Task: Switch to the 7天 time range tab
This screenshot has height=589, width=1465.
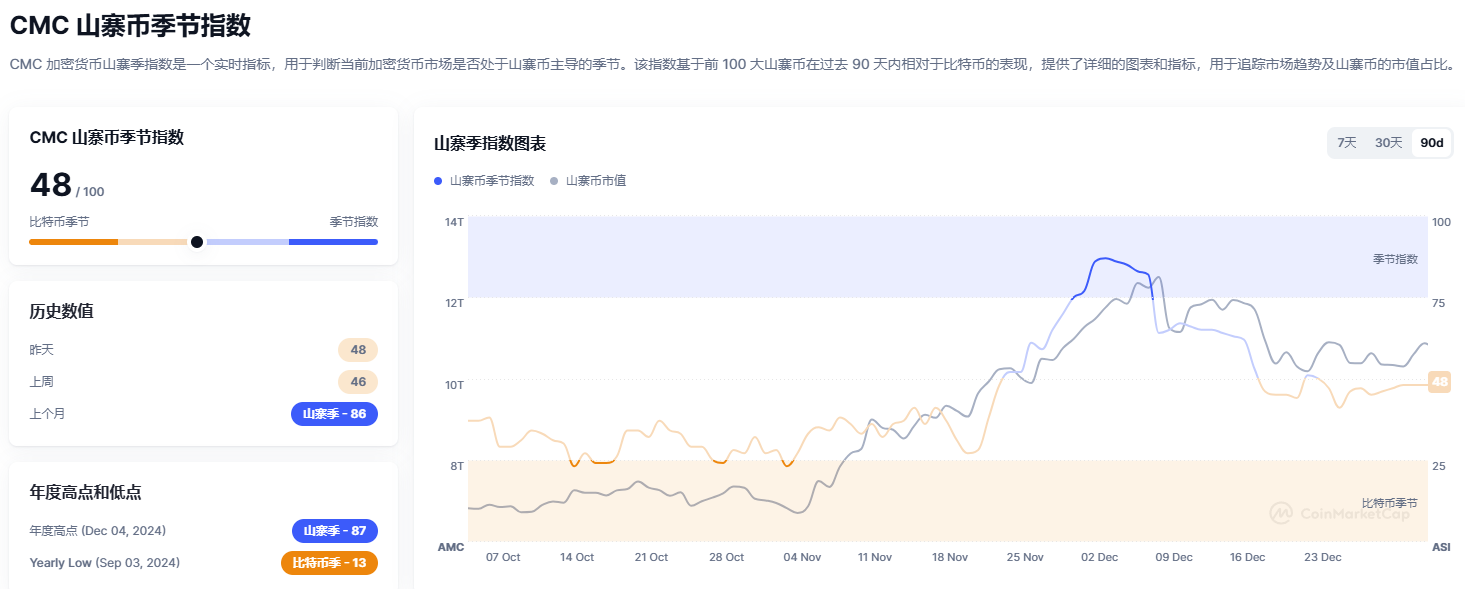Action: point(1346,142)
